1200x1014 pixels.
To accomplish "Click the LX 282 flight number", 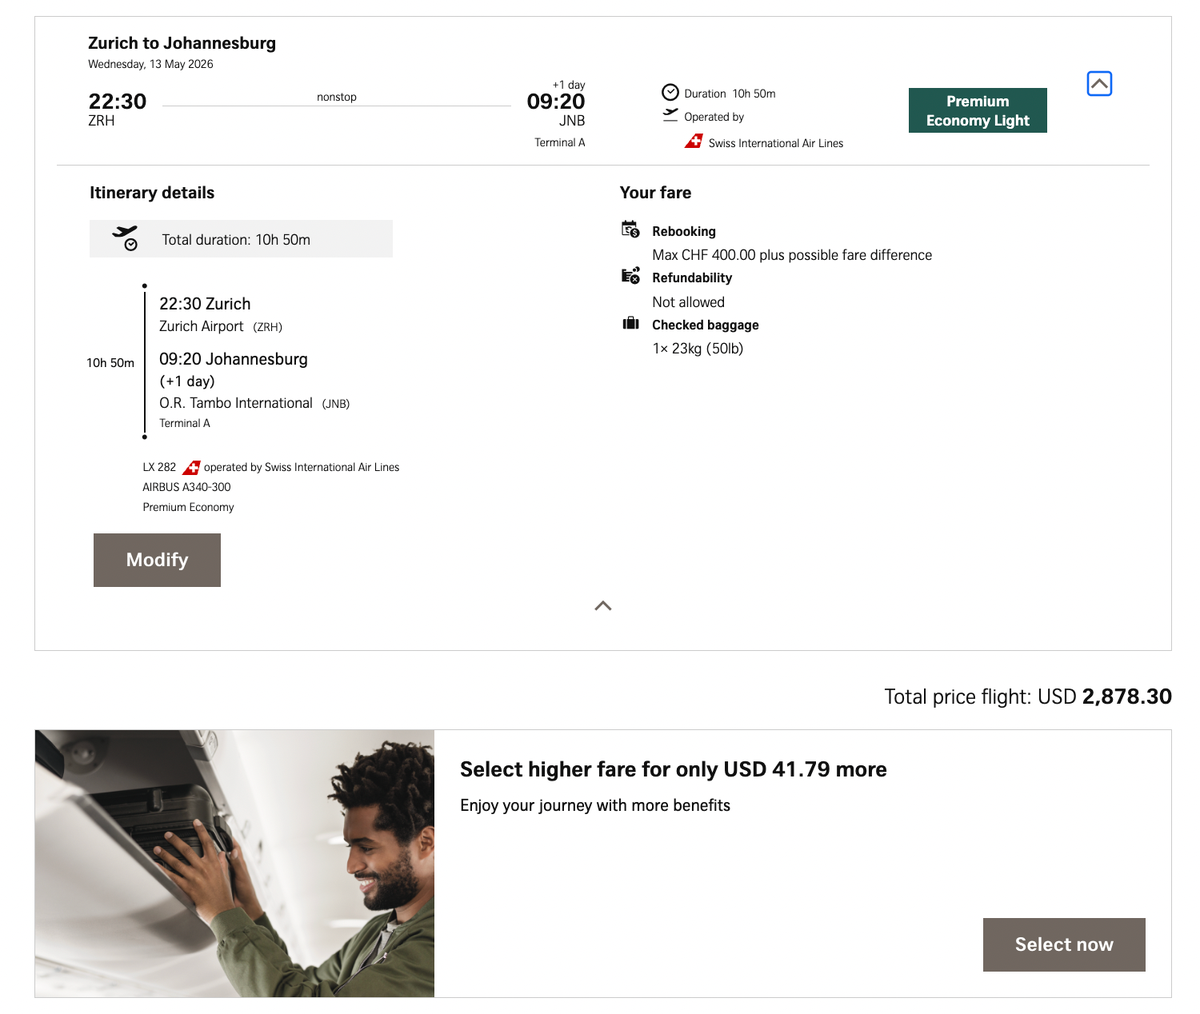I will pos(159,466).
